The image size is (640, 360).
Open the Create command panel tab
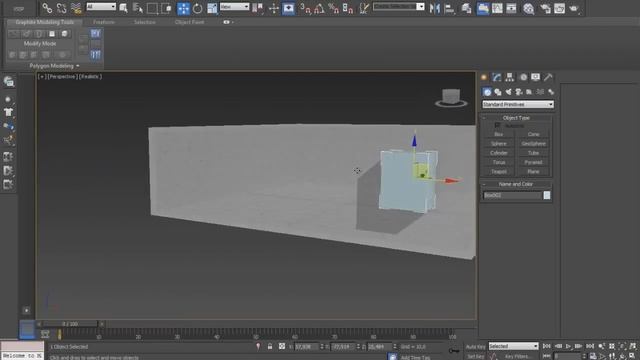click(484, 77)
